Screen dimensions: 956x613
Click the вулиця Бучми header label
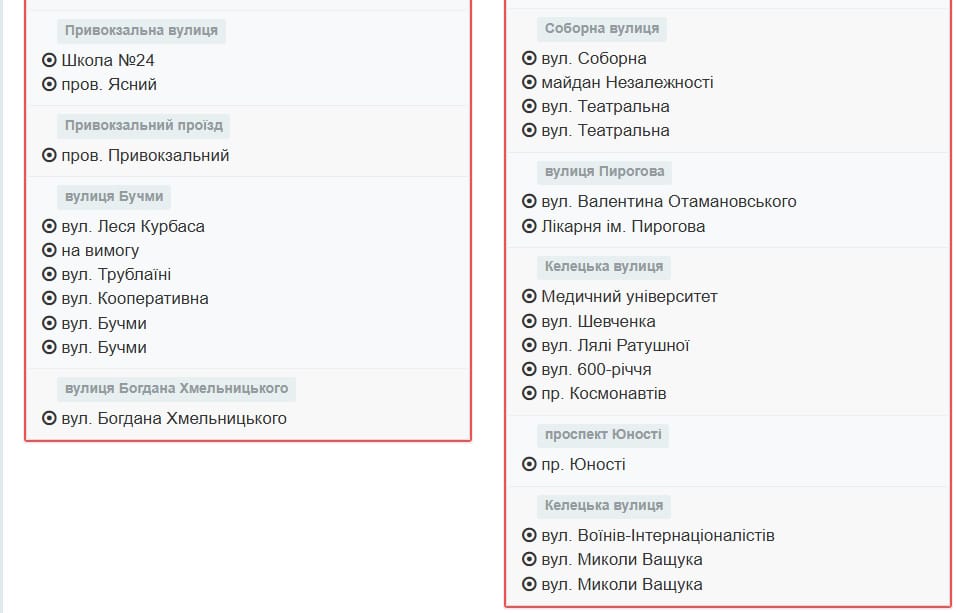114,196
